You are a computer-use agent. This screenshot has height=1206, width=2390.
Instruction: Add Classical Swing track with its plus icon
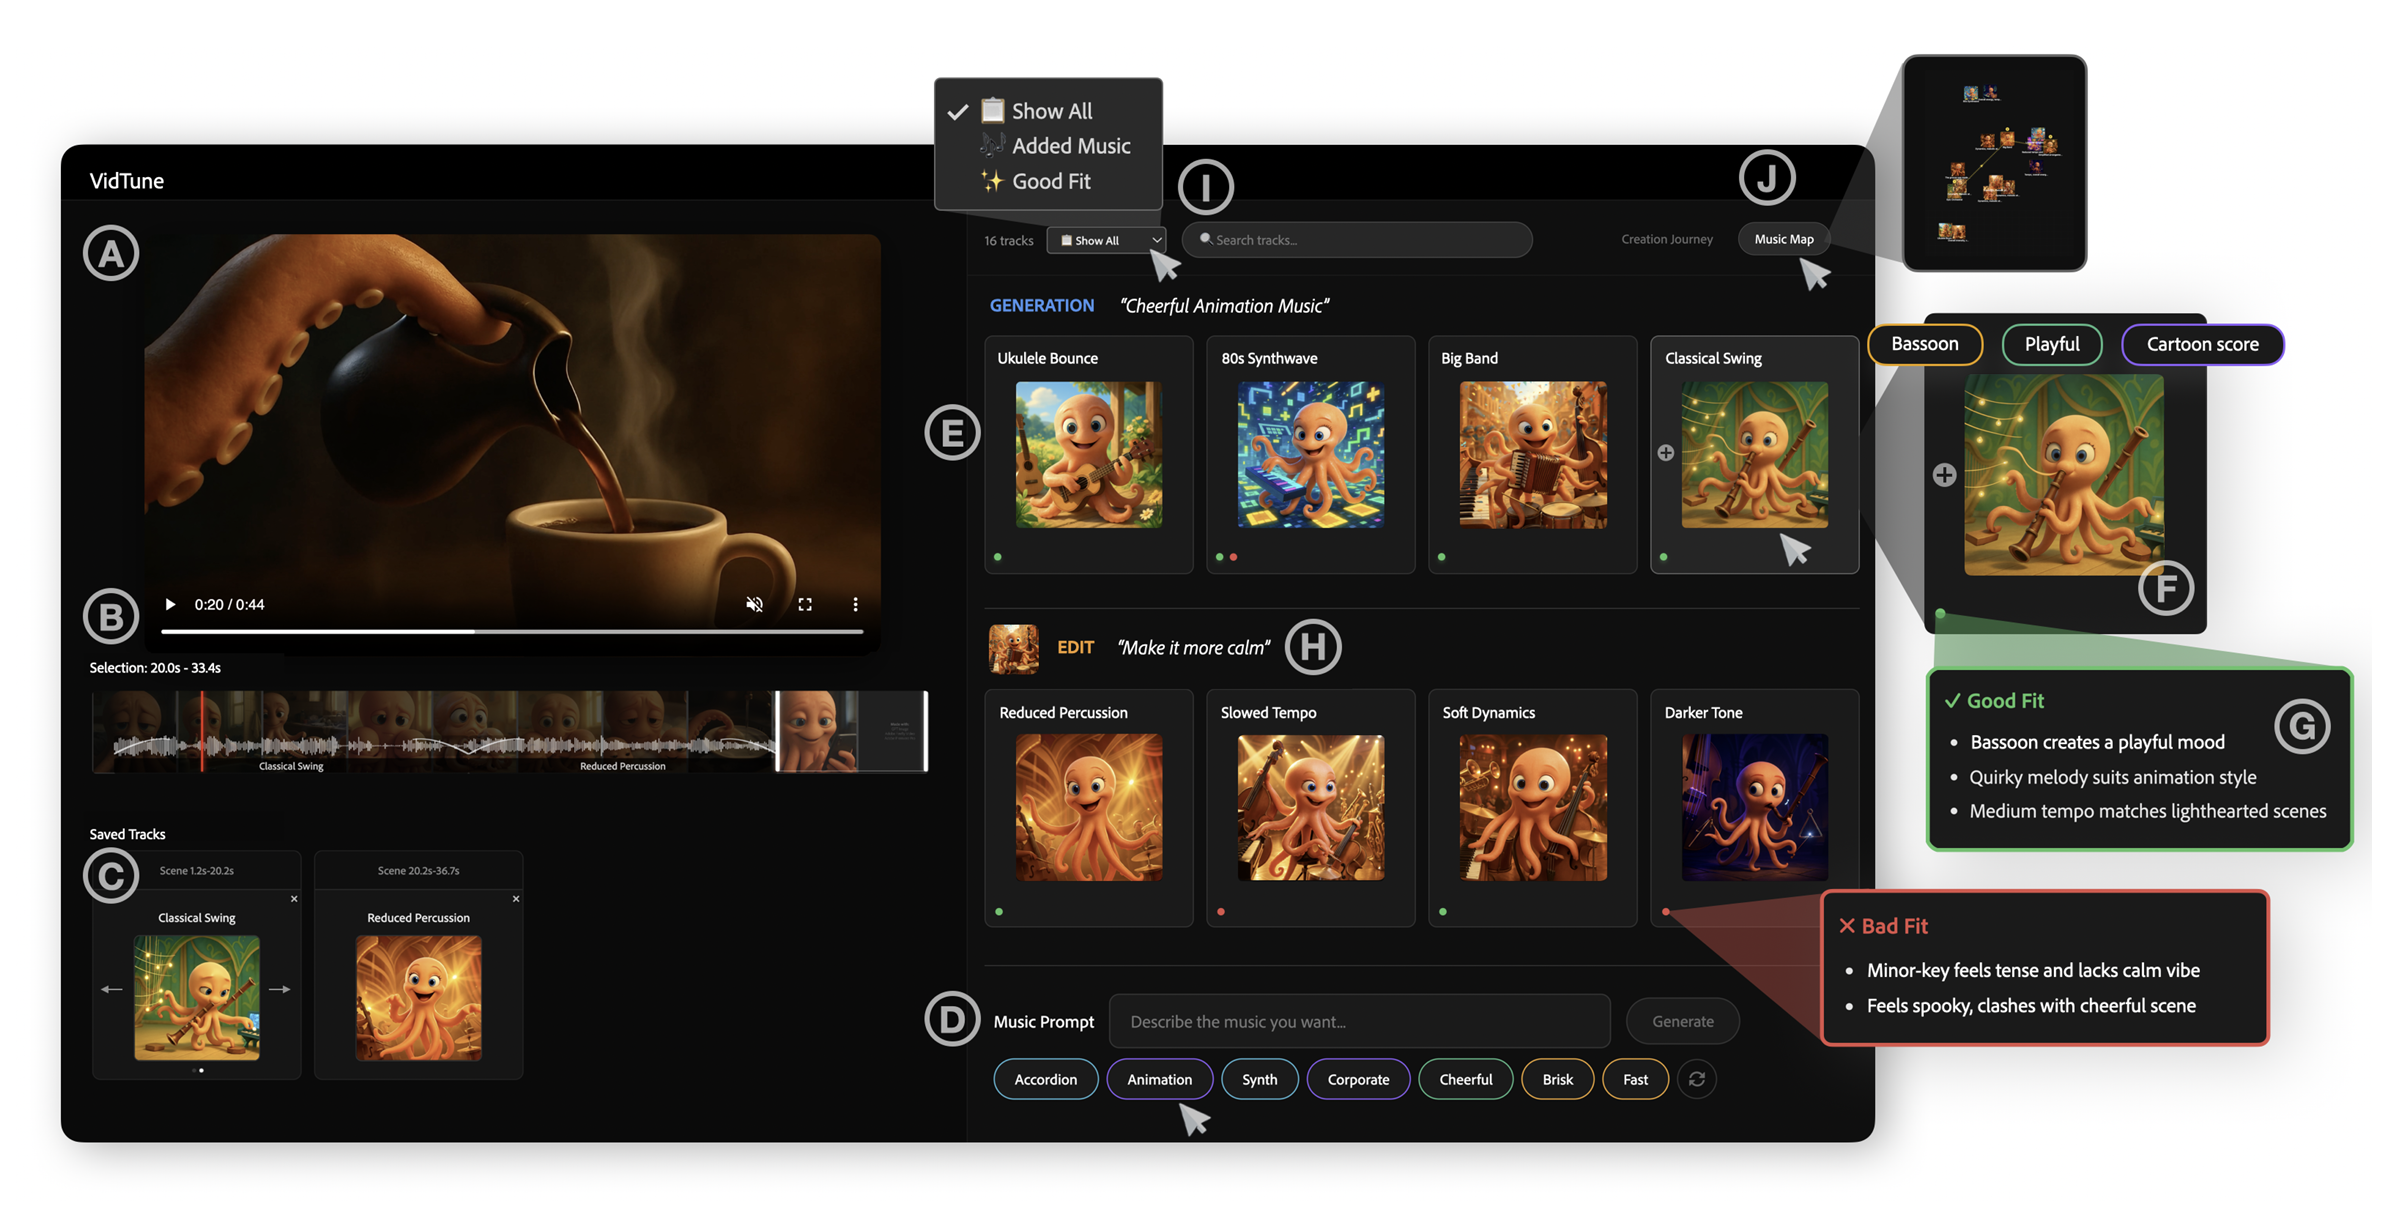(x=1665, y=452)
